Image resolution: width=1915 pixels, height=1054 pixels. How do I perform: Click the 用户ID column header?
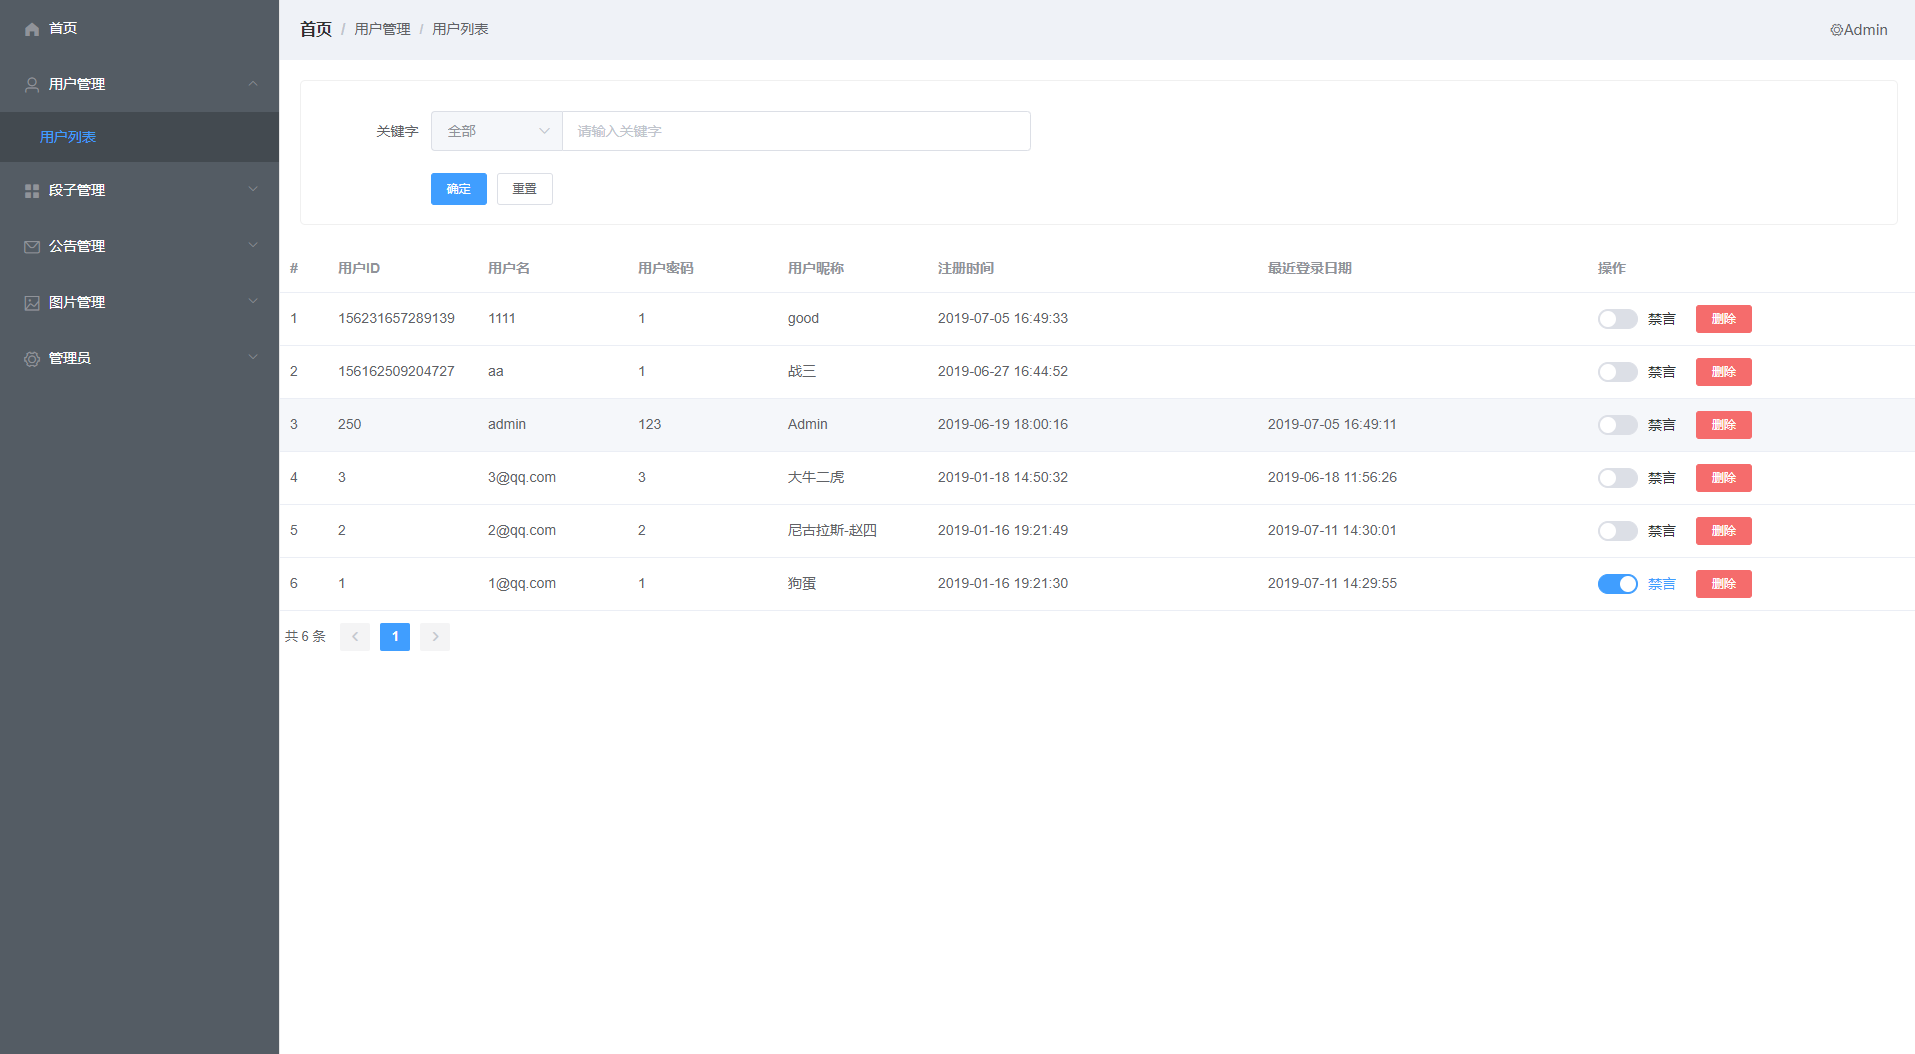[x=359, y=268]
